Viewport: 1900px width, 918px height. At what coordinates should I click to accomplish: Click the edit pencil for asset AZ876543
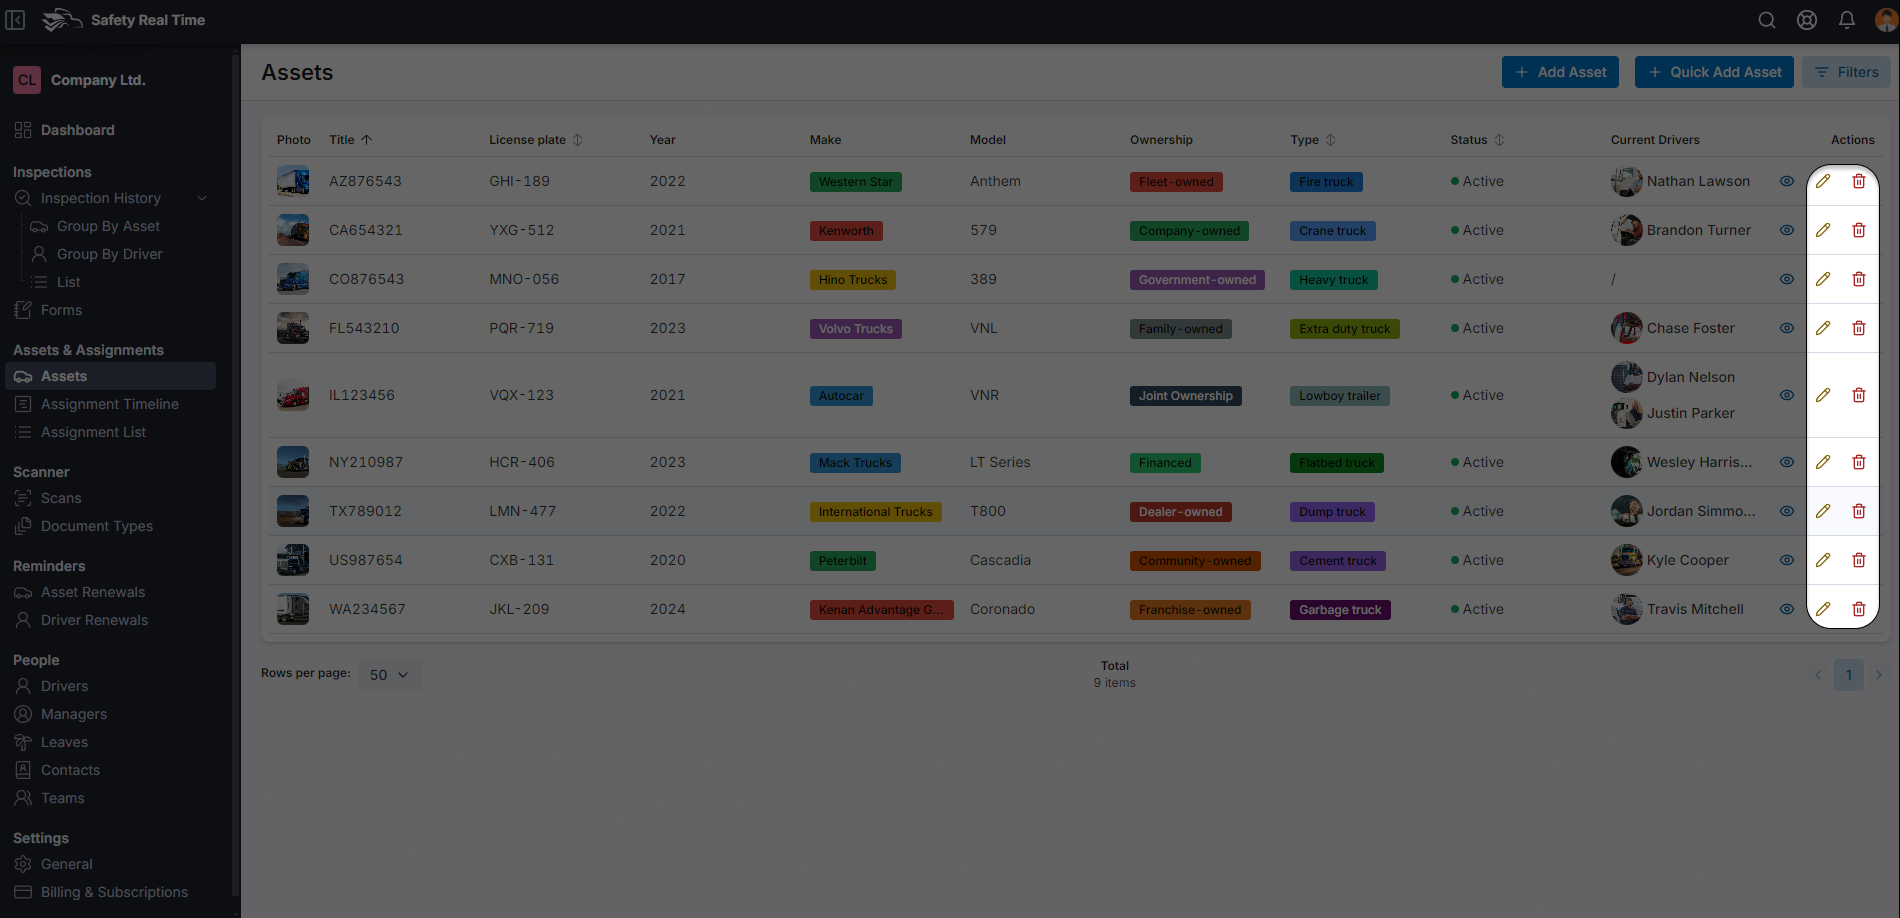(1823, 181)
